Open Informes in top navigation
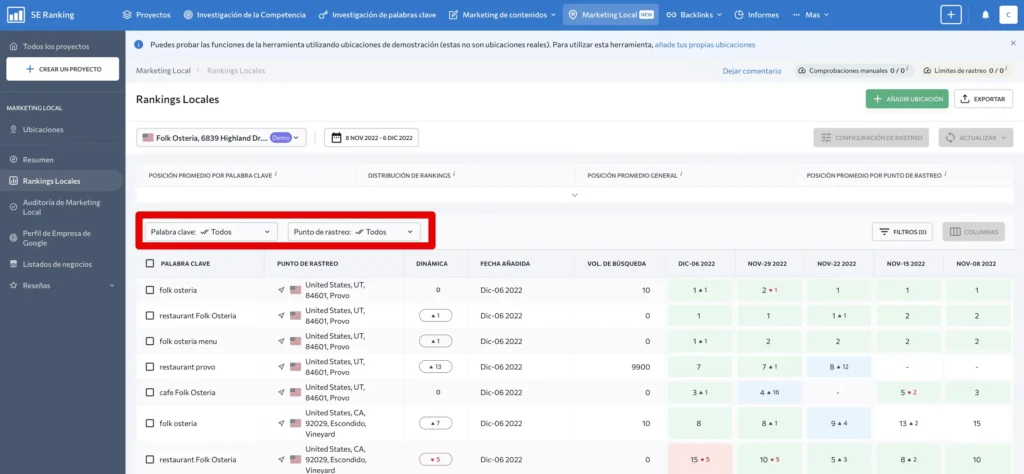 click(756, 14)
